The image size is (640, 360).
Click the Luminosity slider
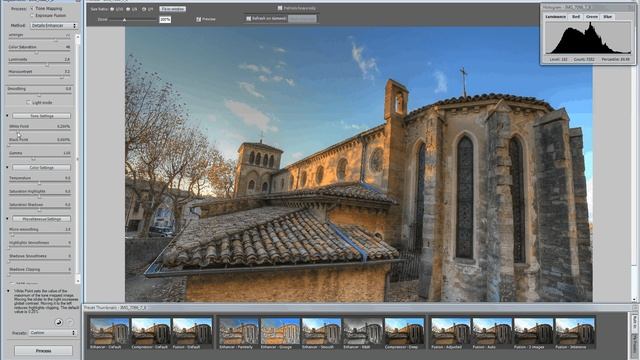click(x=39, y=64)
